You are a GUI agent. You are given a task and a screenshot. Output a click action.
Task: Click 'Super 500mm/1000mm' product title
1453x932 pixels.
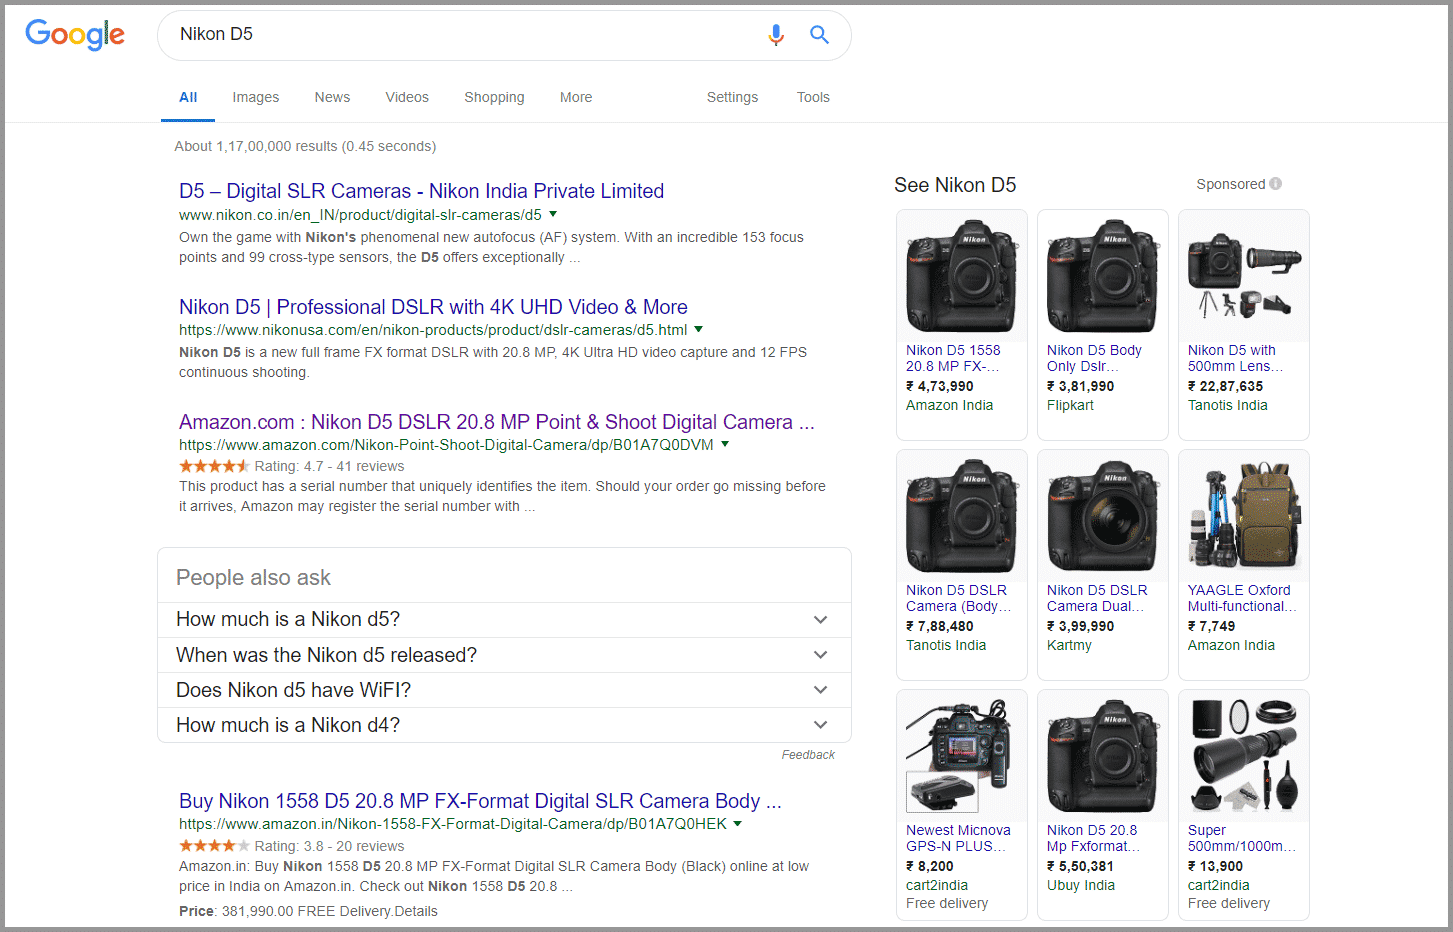click(x=1242, y=838)
